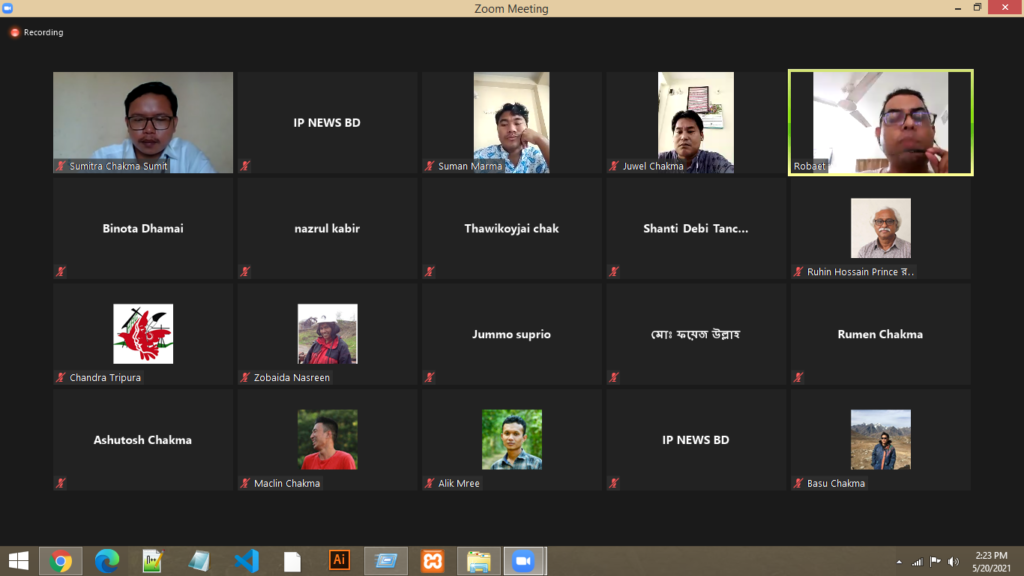This screenshot has height=576, width=1024.
Task: Click Maclin Chakma's profile picture
Action: pyautogui.click(x=327, y=440)
